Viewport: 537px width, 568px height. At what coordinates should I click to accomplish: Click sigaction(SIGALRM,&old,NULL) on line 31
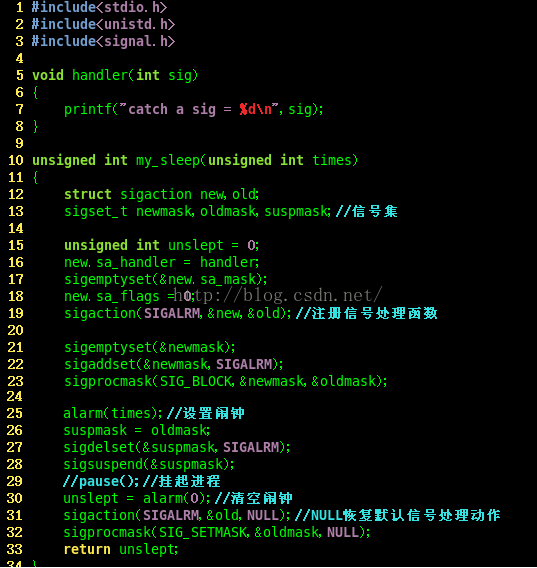click(x=177, y=515)
